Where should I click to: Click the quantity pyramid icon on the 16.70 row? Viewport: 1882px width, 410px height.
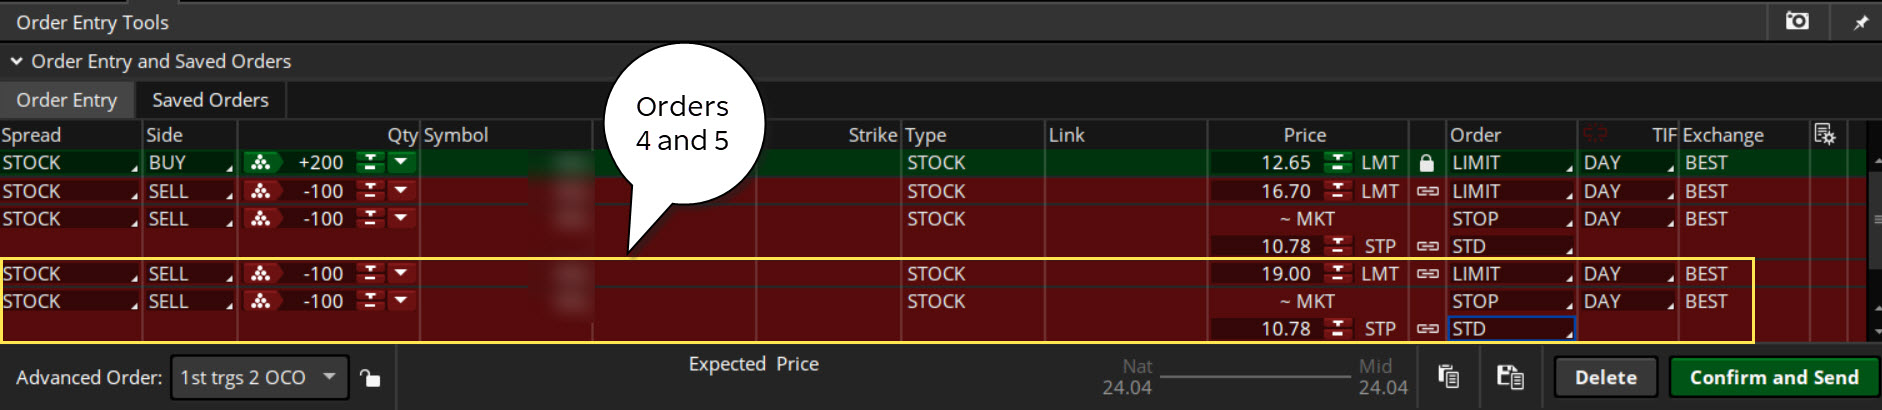(261, 191)
